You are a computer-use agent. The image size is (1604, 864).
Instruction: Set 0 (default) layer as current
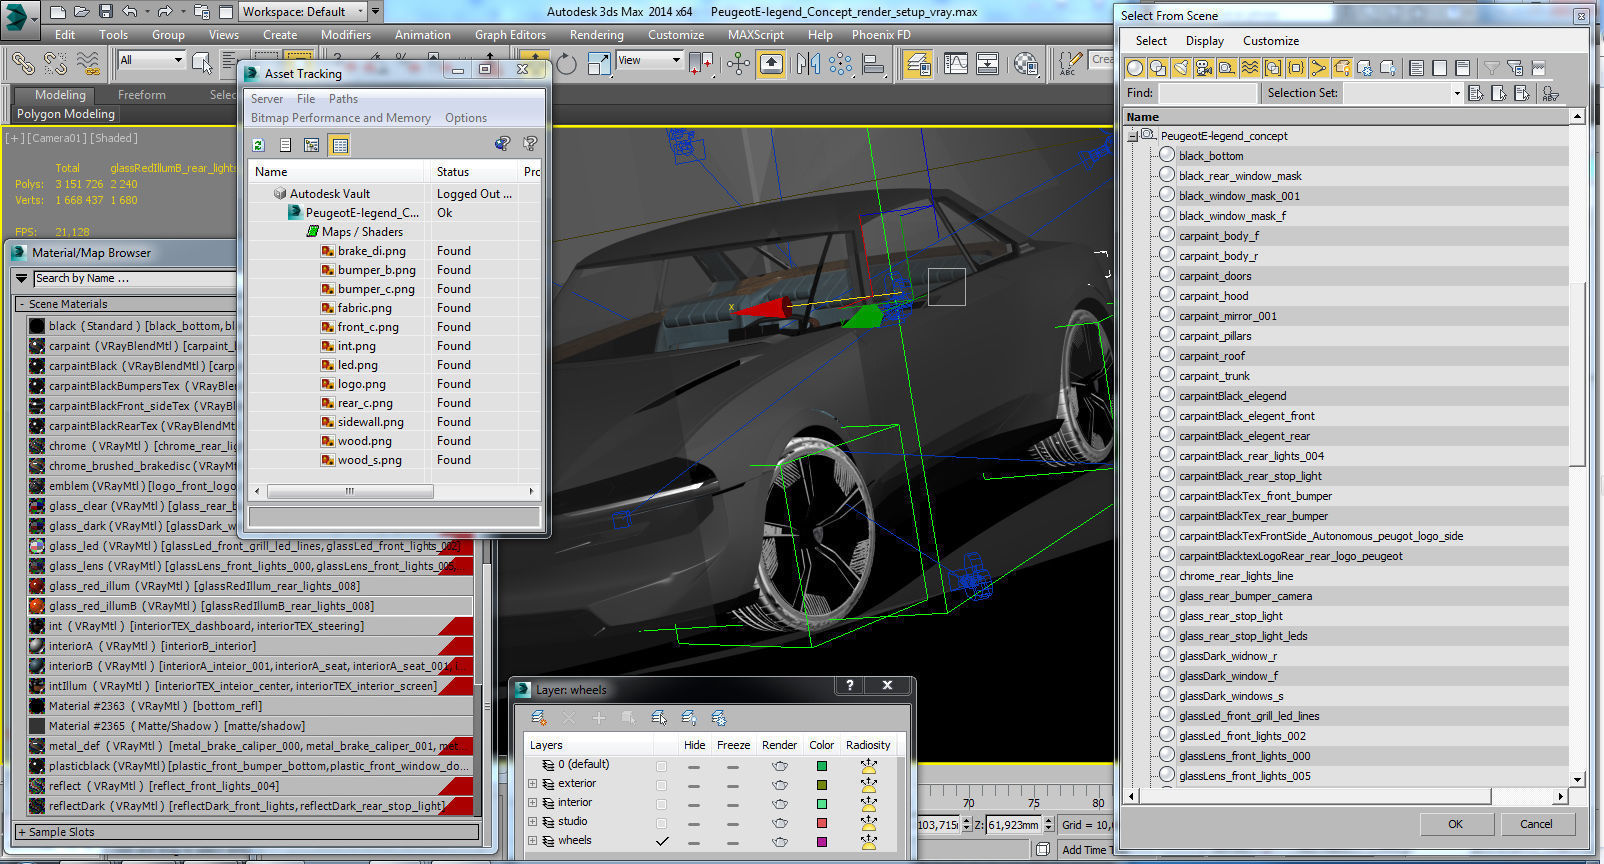pos(661,766)
